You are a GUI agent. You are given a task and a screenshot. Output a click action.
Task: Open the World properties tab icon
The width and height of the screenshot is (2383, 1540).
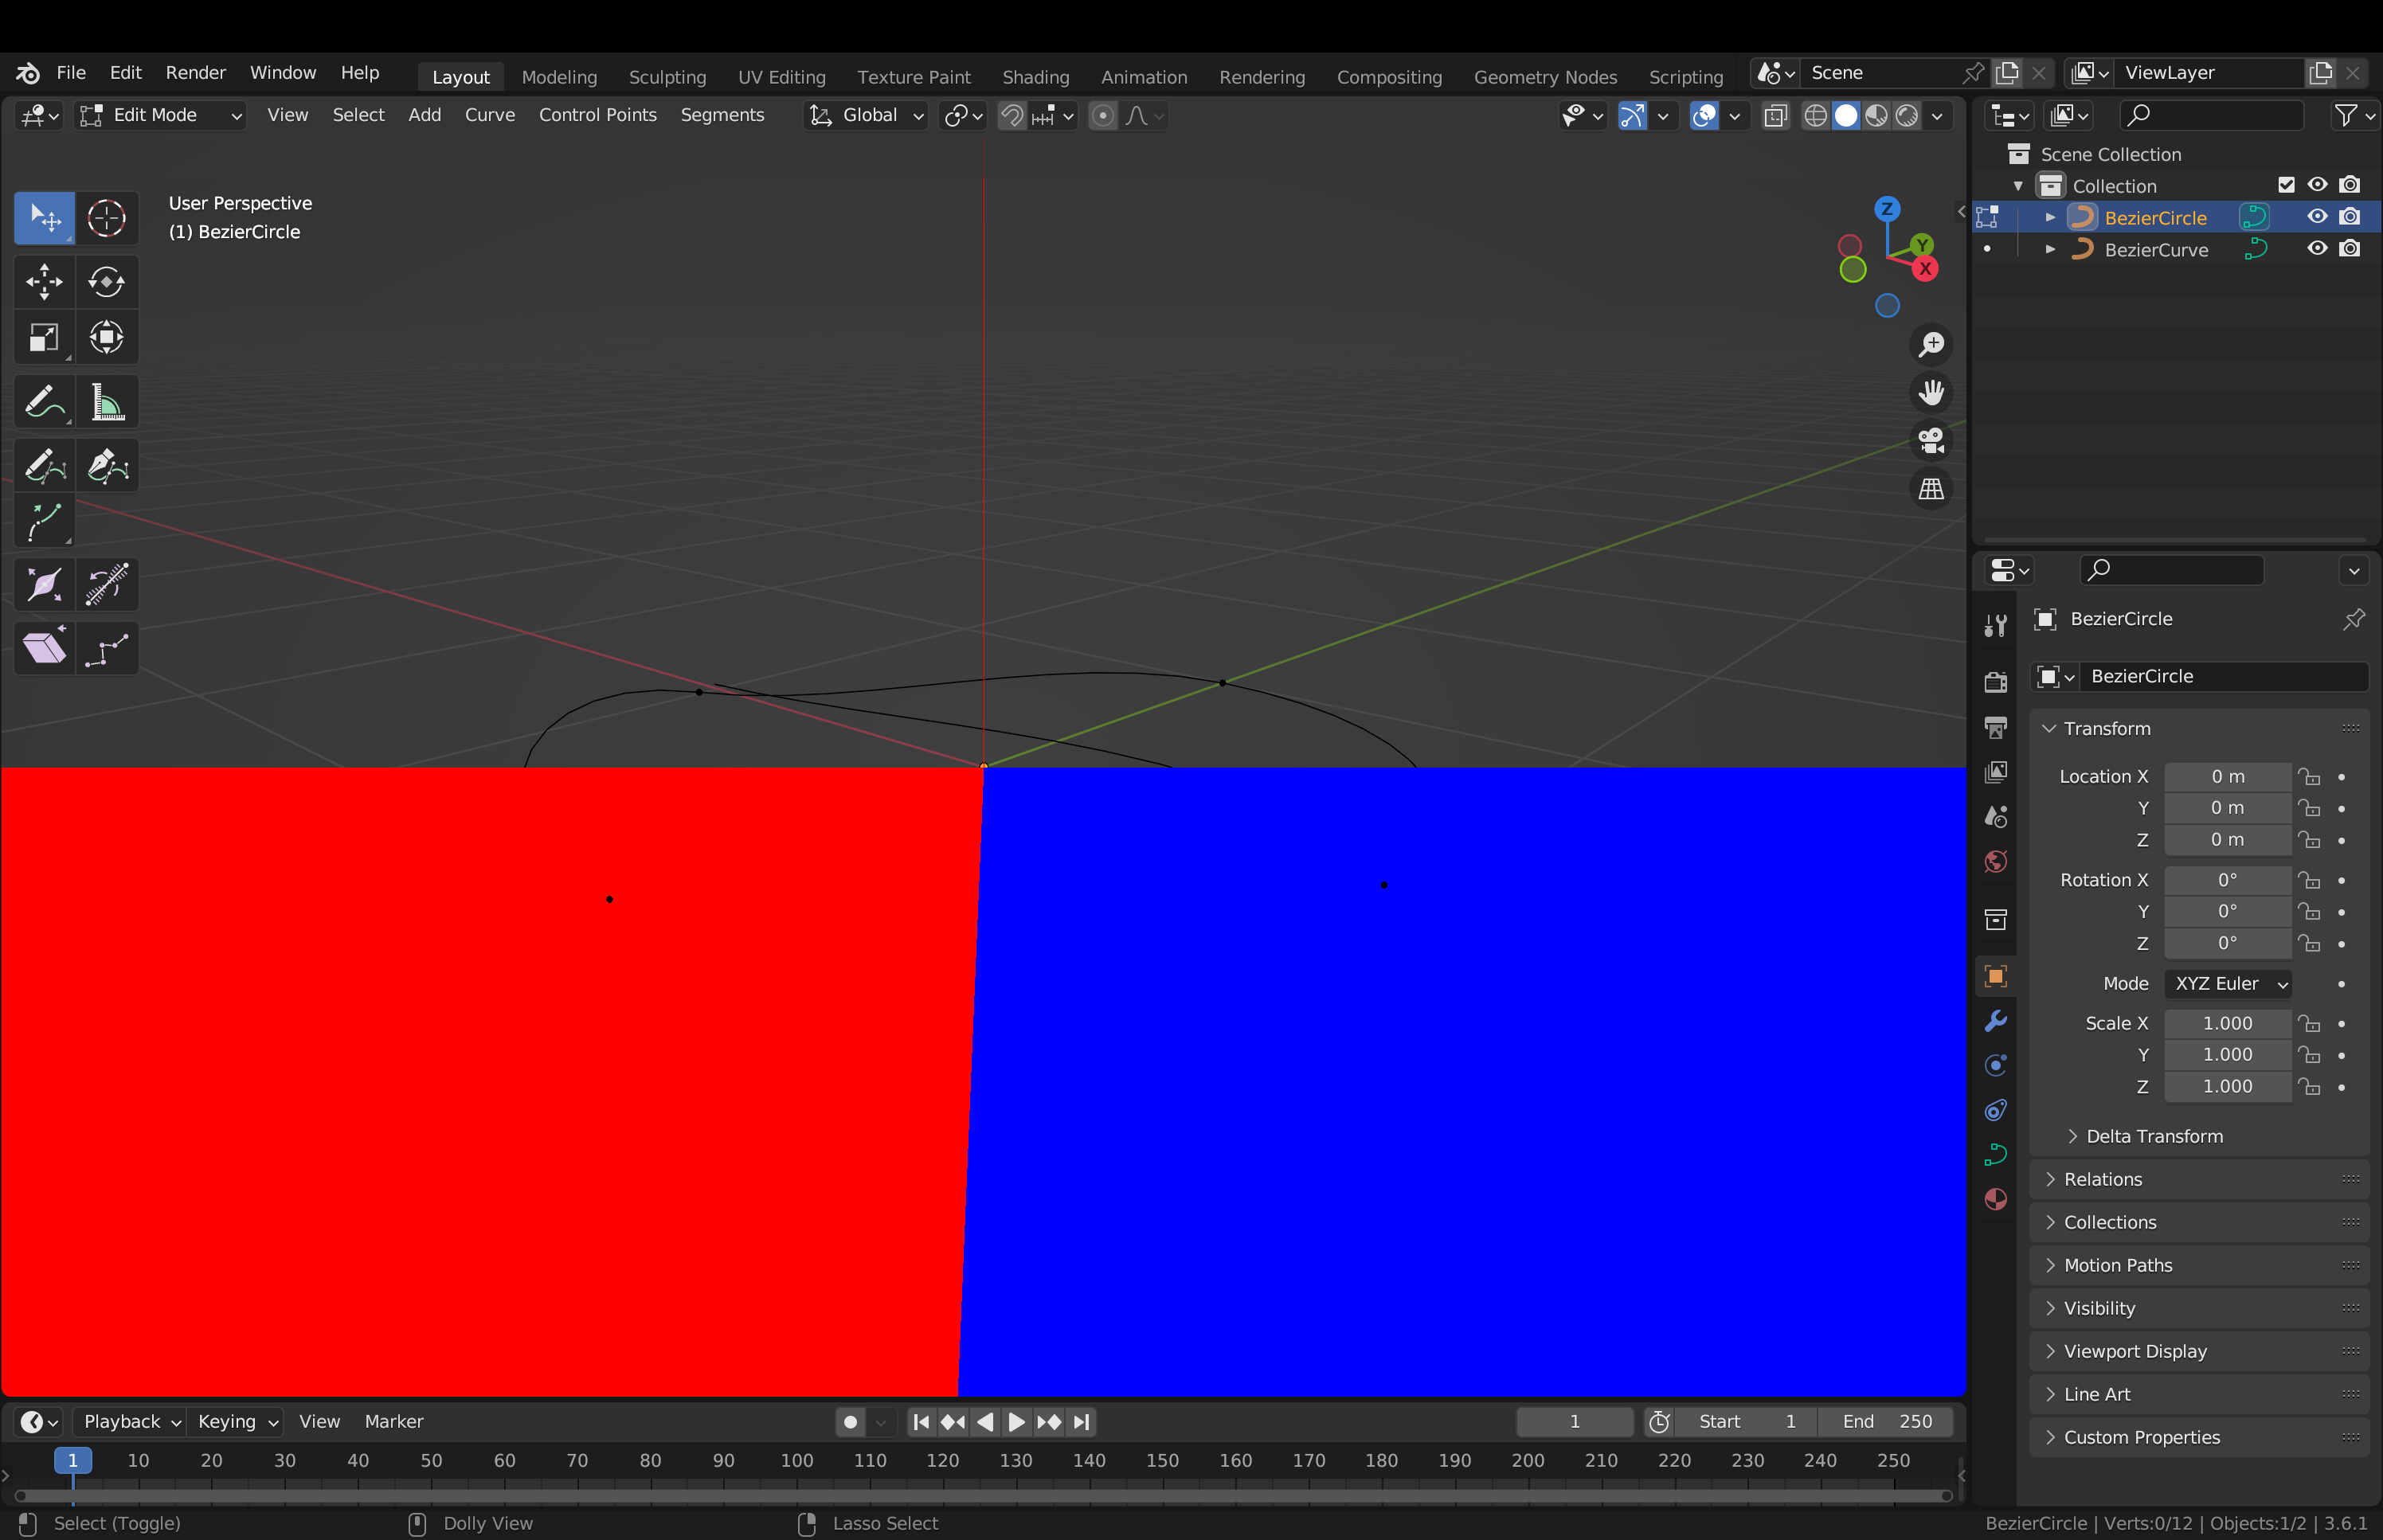pos(1995,862)
